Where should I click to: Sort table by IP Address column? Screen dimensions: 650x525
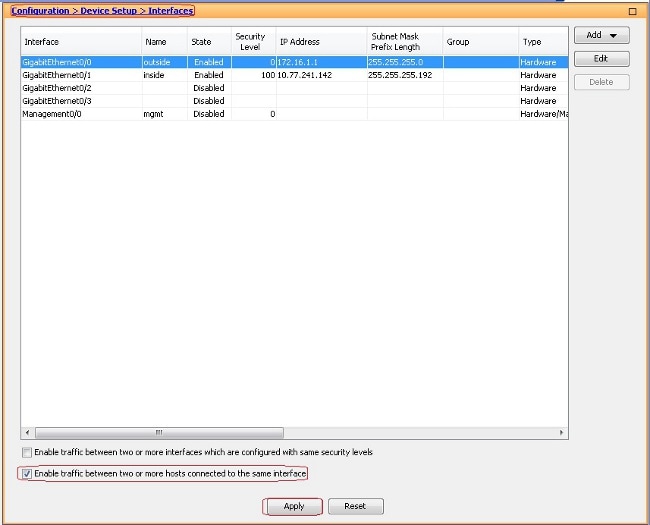pyautogui.click(x=320, y=42)
